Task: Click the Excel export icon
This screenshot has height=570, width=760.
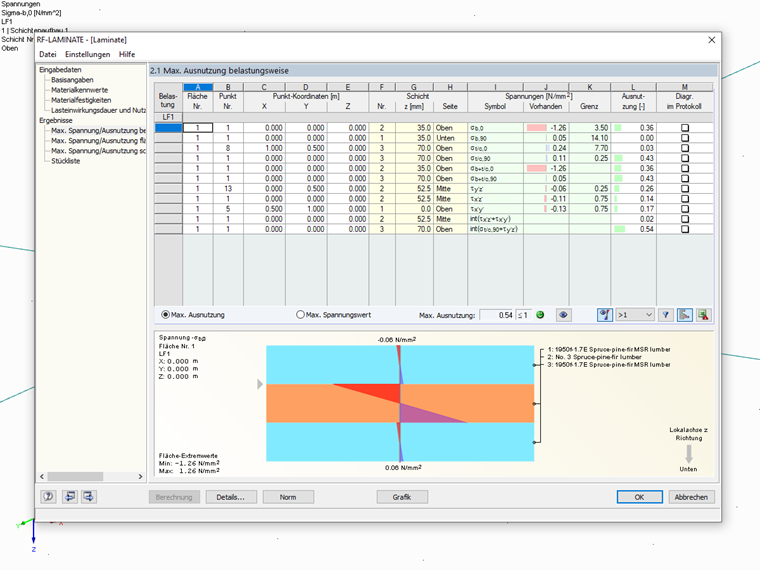Action: click(703, 314)
